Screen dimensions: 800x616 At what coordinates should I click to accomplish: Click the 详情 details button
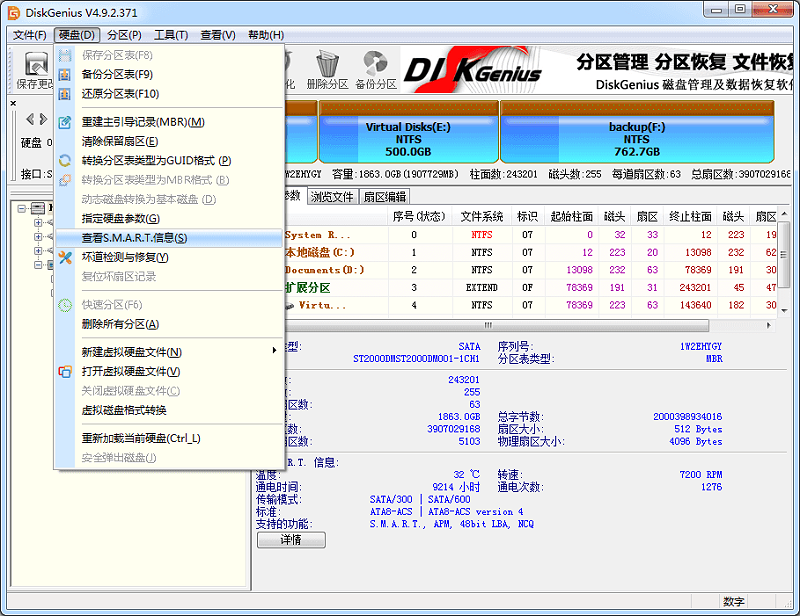(x=290, y=538)
